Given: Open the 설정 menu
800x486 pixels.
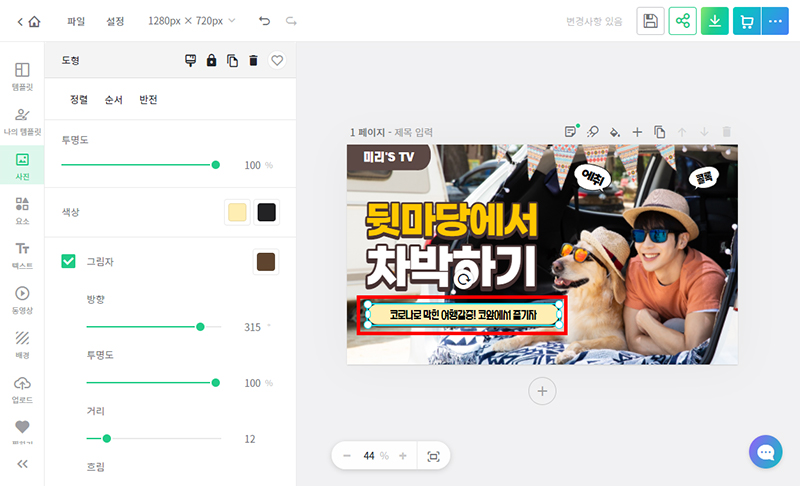Looking at the screenshot, I should [115, 21].
